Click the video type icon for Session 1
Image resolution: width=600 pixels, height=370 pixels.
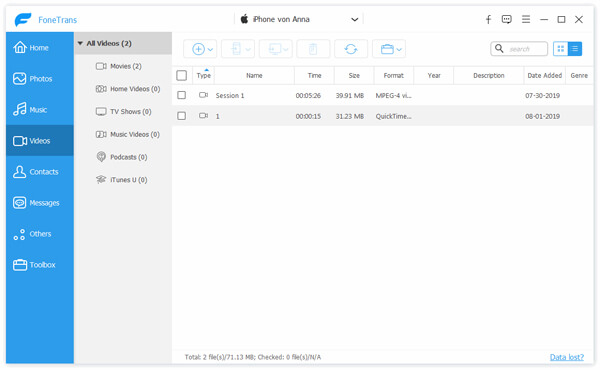[203, 95]
